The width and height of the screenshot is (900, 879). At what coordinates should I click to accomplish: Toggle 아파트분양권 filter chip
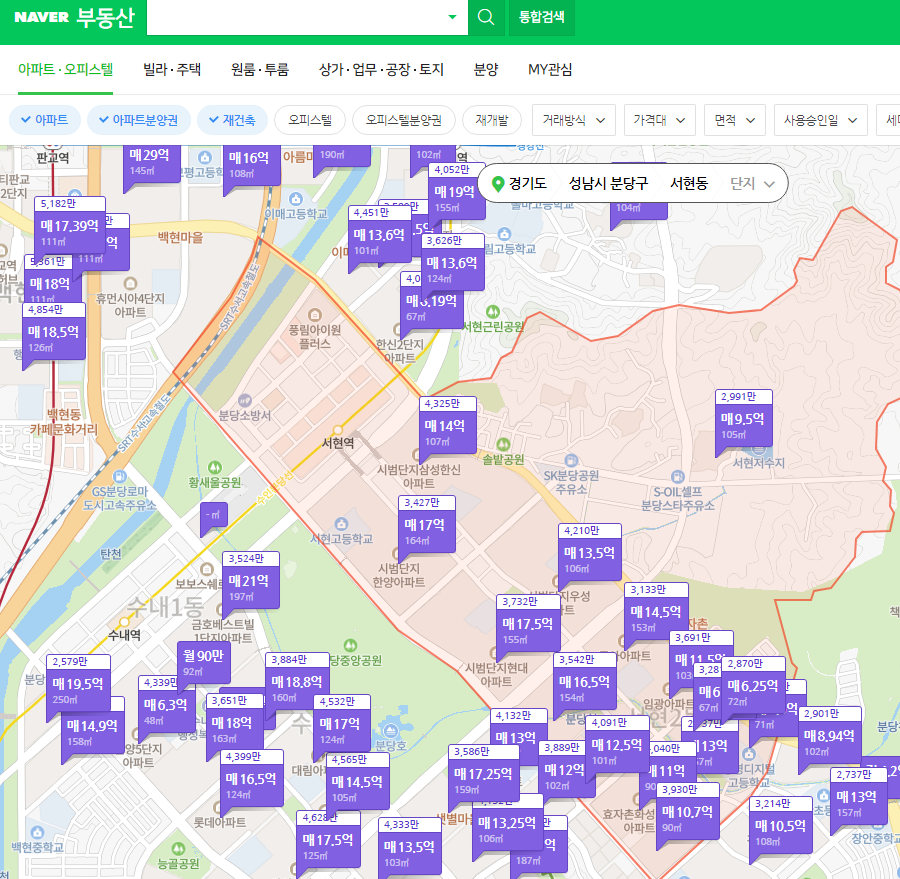click(x=138, y=120)
